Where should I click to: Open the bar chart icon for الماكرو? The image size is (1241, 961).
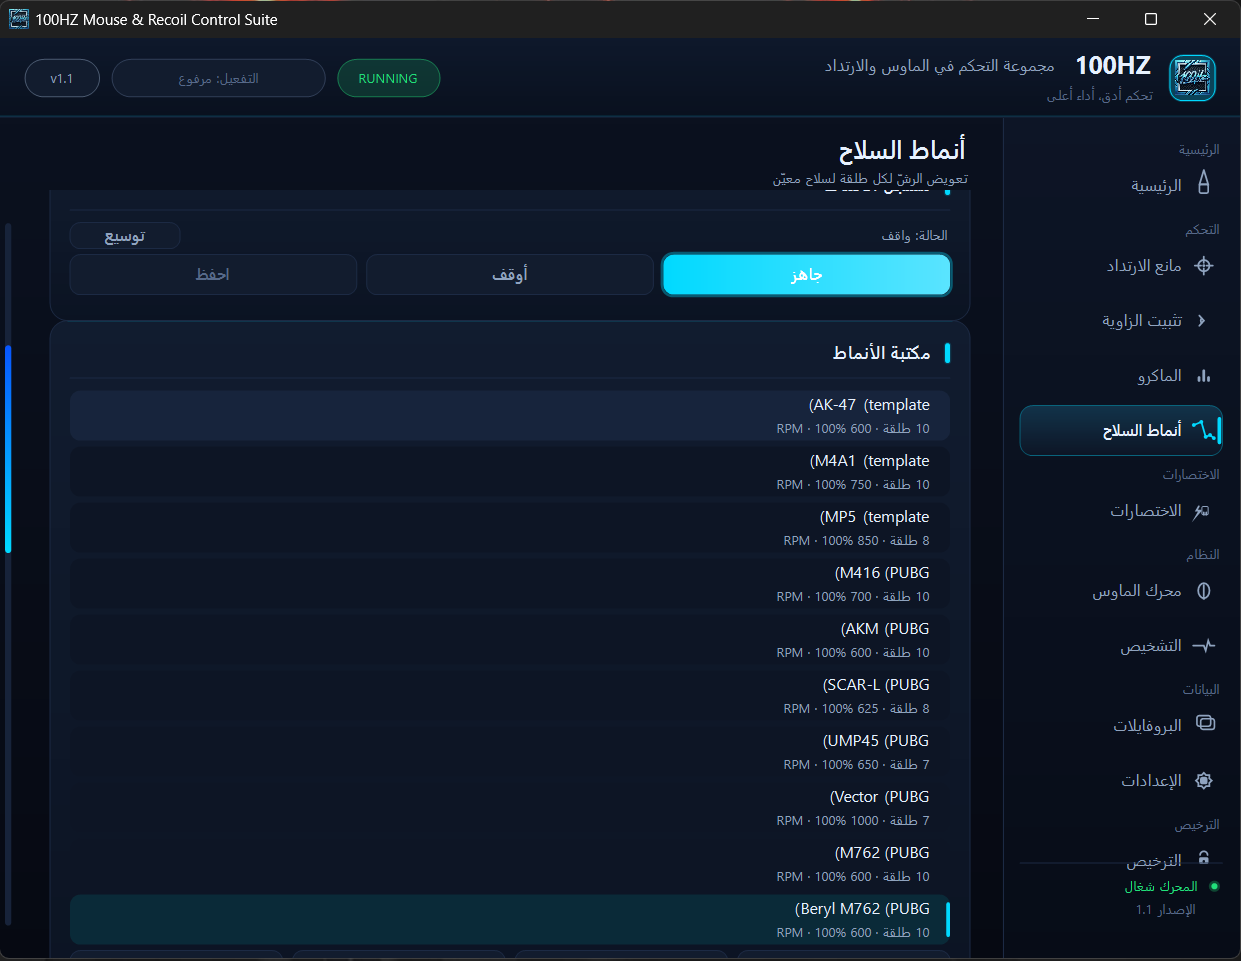(1204, 376)
